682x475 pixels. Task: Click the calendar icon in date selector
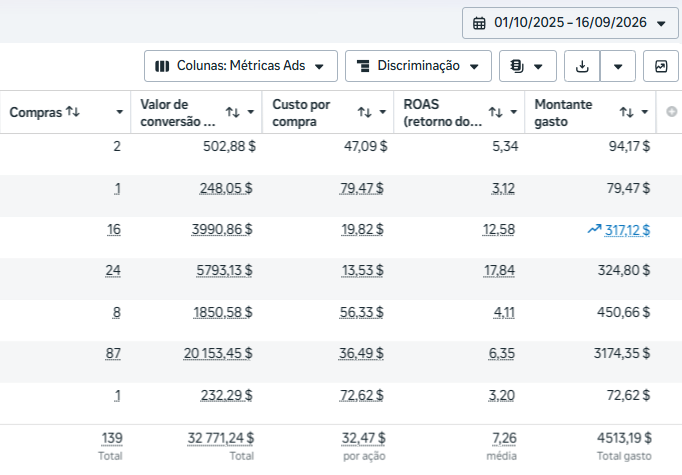479,23
